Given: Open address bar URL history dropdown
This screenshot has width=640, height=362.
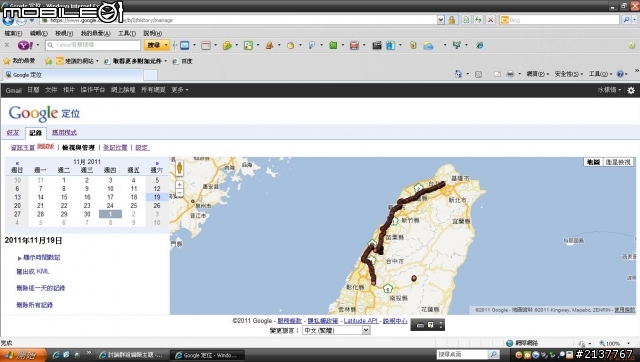Looking at the screenshot, I should coord(440,20).
